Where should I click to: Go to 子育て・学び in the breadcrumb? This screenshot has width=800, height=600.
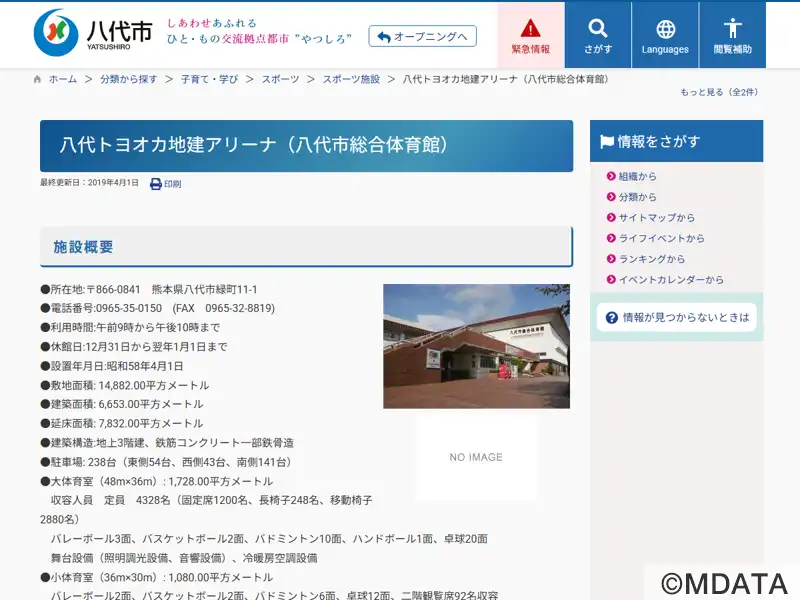point(210,79)
